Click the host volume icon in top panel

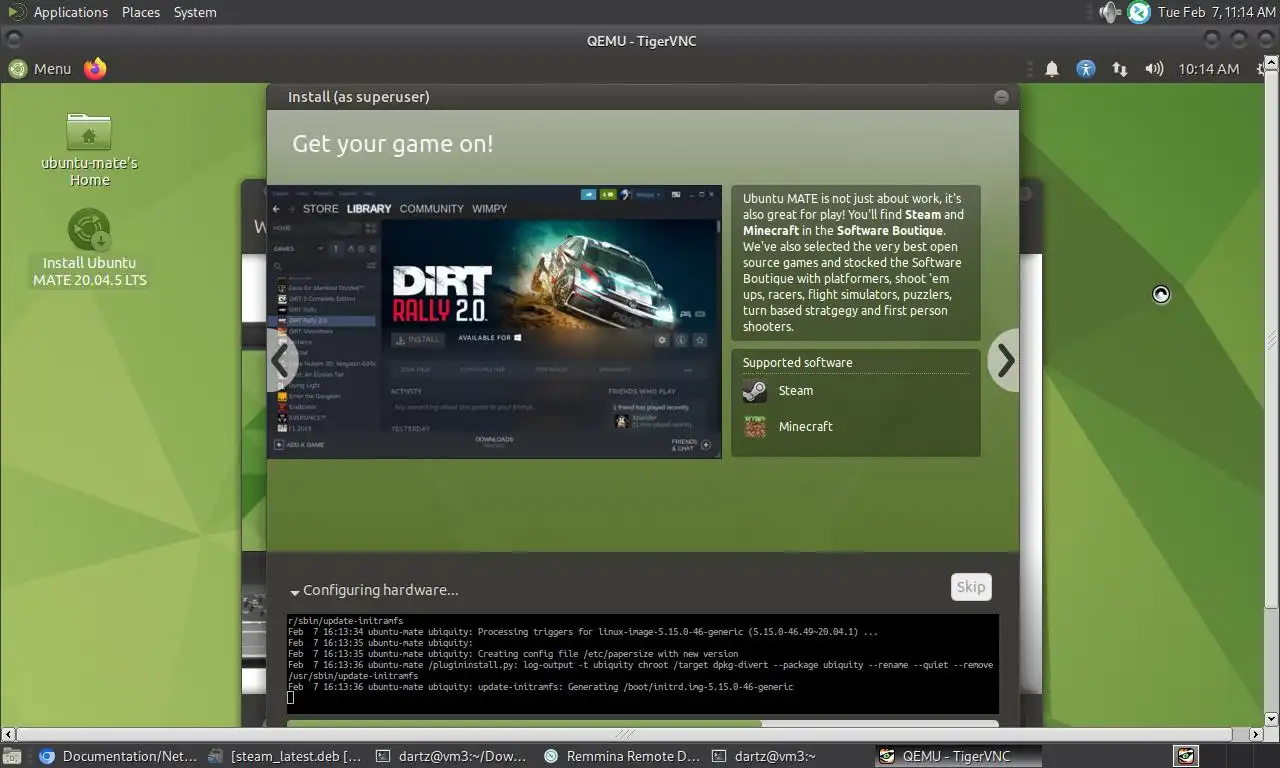click(1110, 12)
